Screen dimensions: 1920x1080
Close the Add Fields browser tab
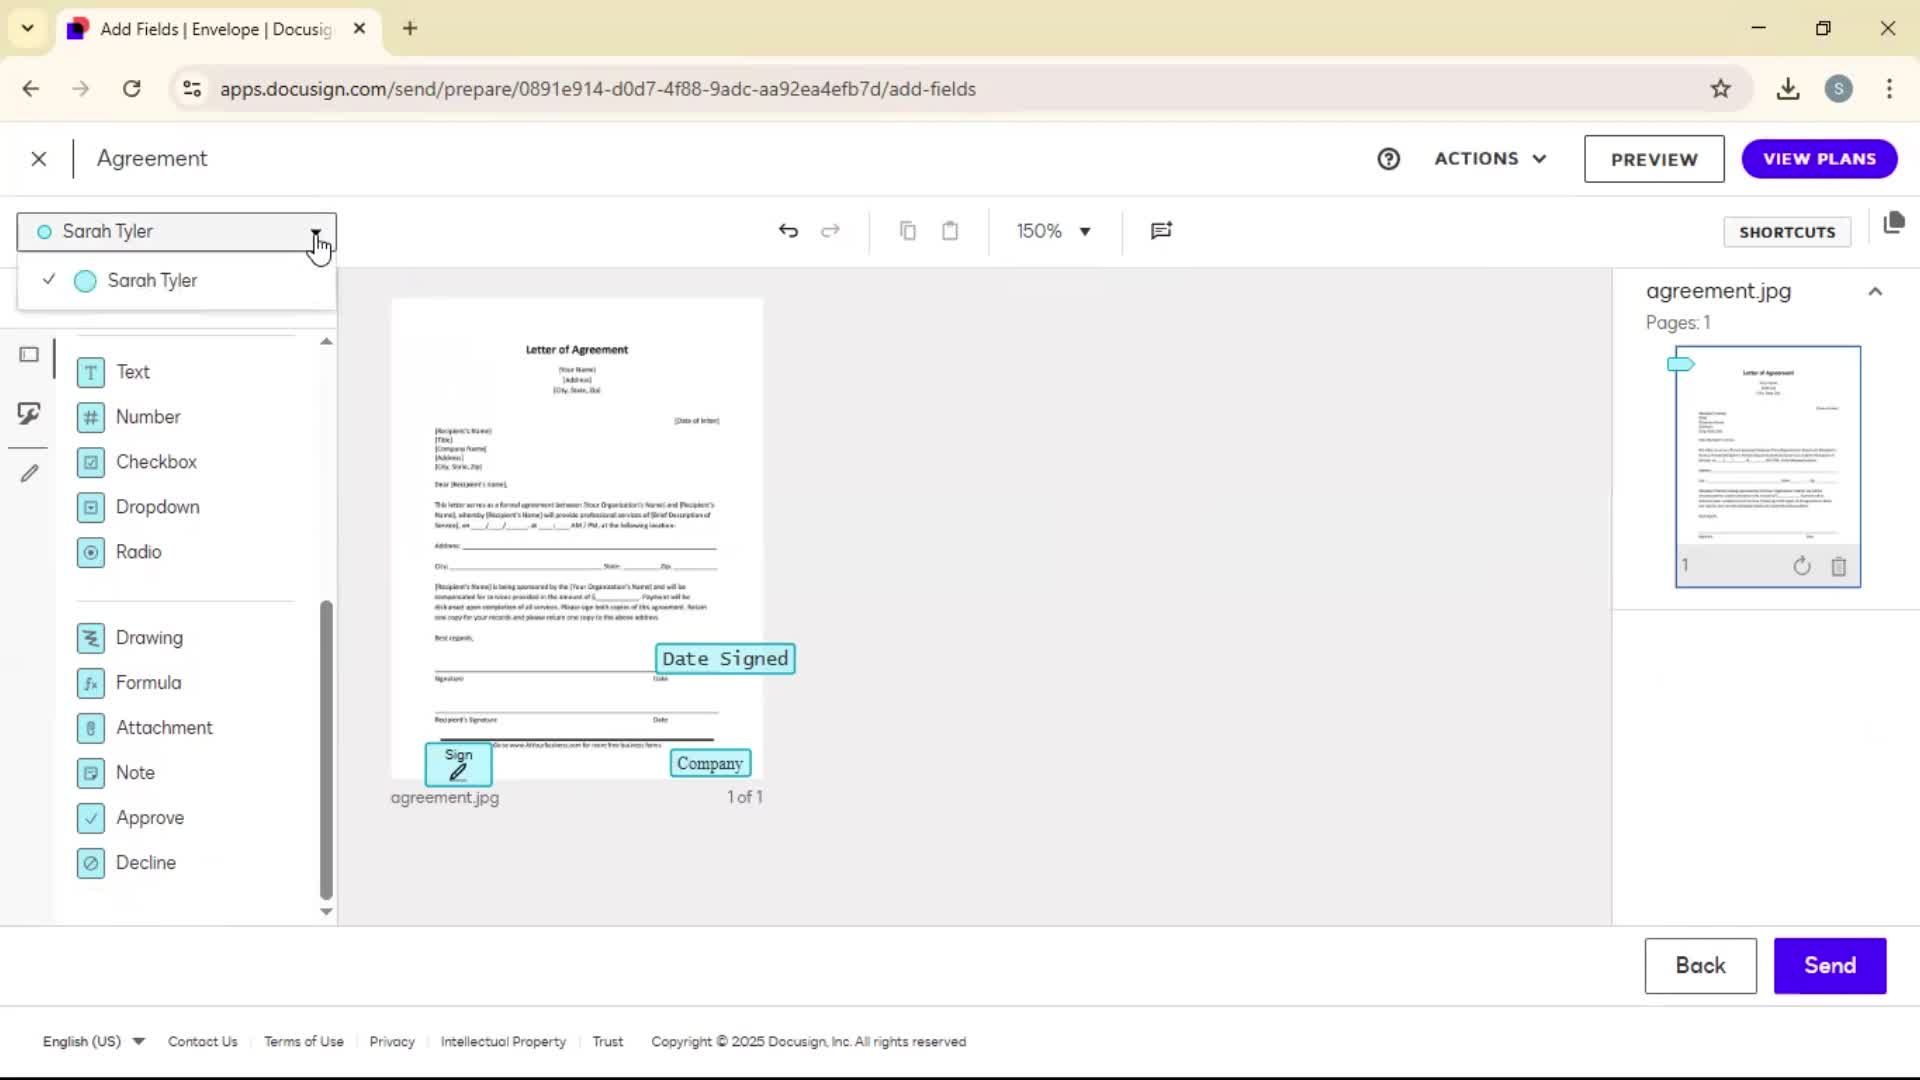360,28
